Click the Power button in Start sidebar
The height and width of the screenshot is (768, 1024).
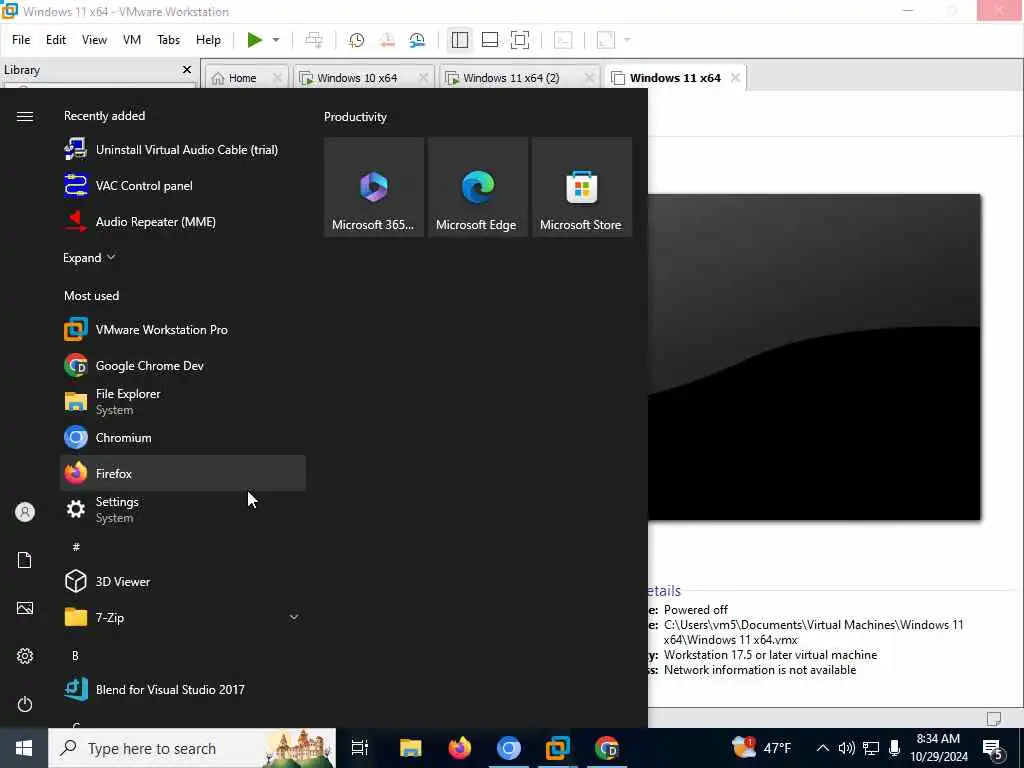pos(25,704)
